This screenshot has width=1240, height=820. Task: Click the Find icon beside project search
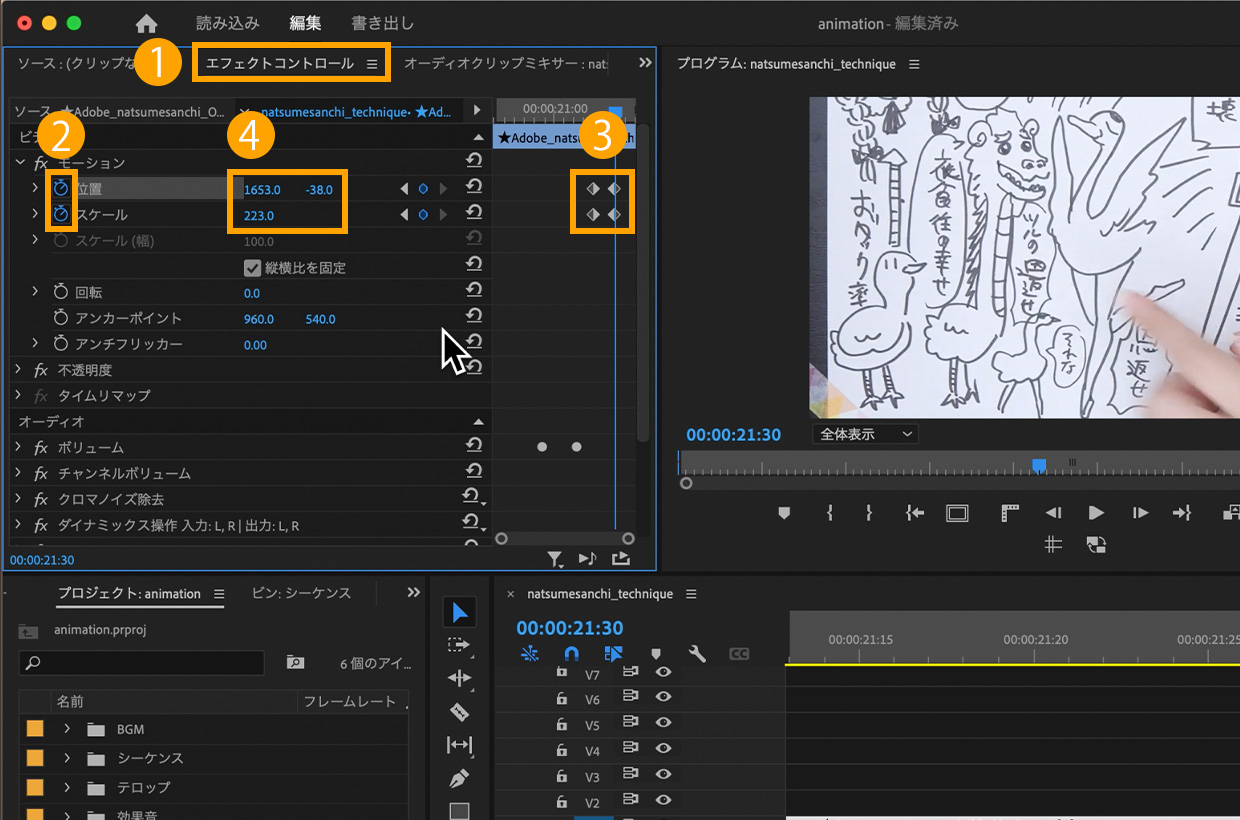[295, 663]
